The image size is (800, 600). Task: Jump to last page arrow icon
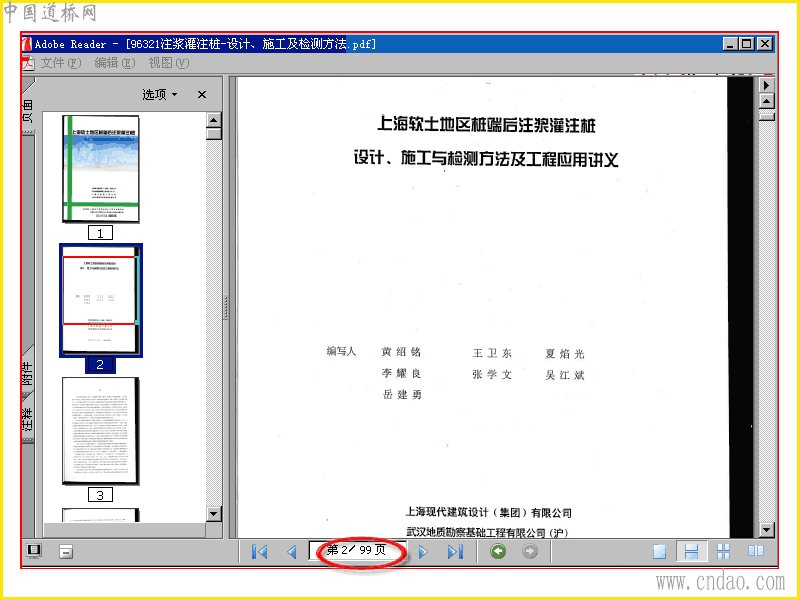coord(455,552)
